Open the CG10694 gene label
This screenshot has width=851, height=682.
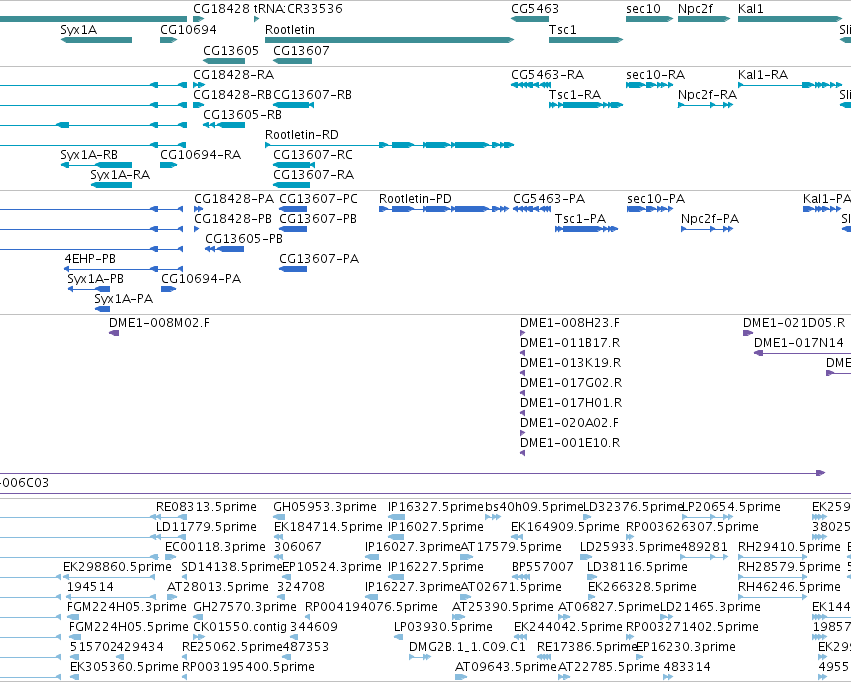click(x=188, y=29)
